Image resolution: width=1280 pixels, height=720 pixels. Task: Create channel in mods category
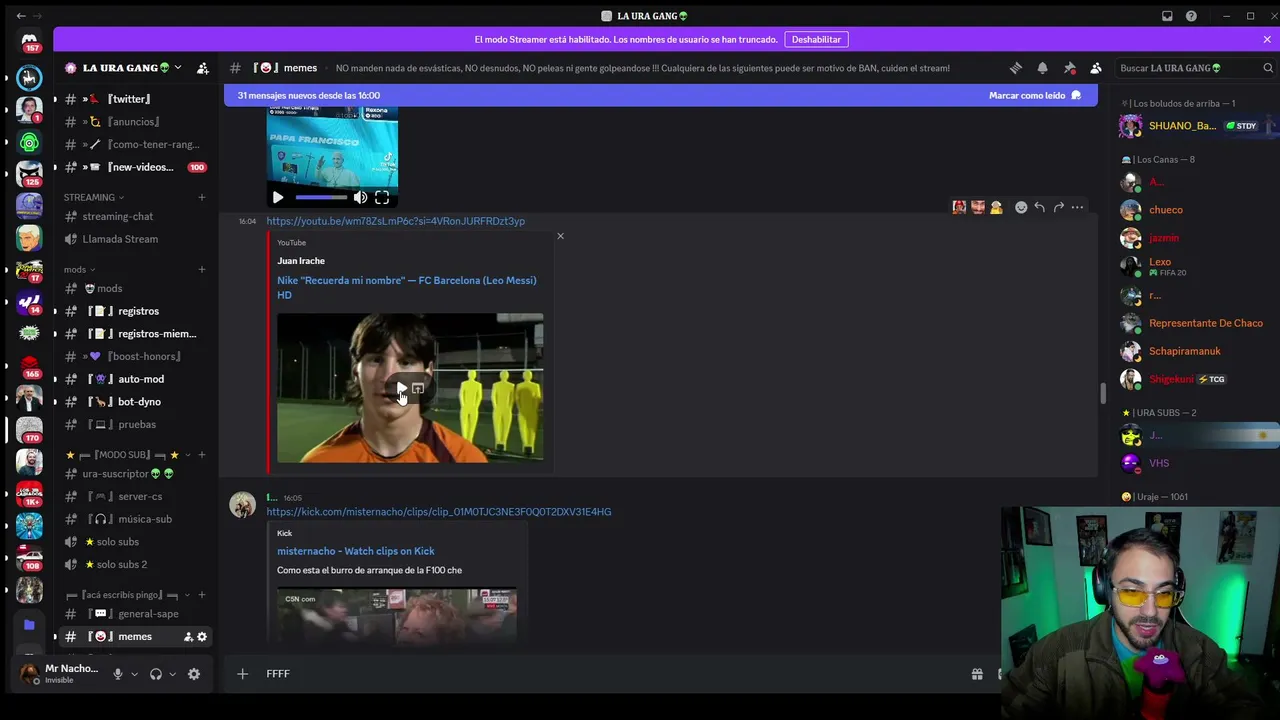202,269
